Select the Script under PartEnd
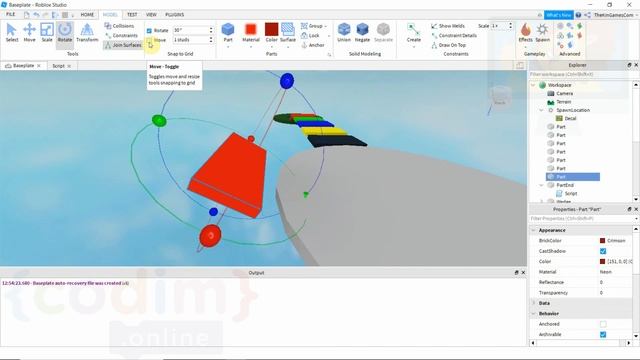This screenshot has height=360, width=640. pyautogui.click(x=571, y=193)
